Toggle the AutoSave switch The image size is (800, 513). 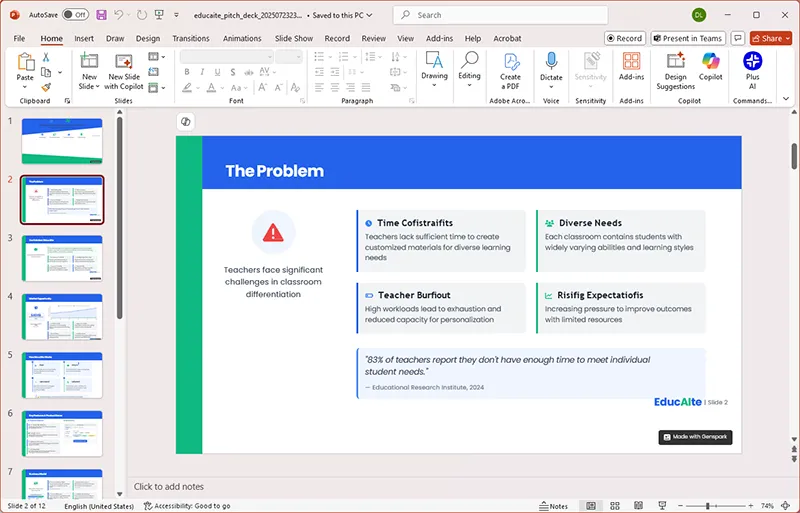click(75, 15)
